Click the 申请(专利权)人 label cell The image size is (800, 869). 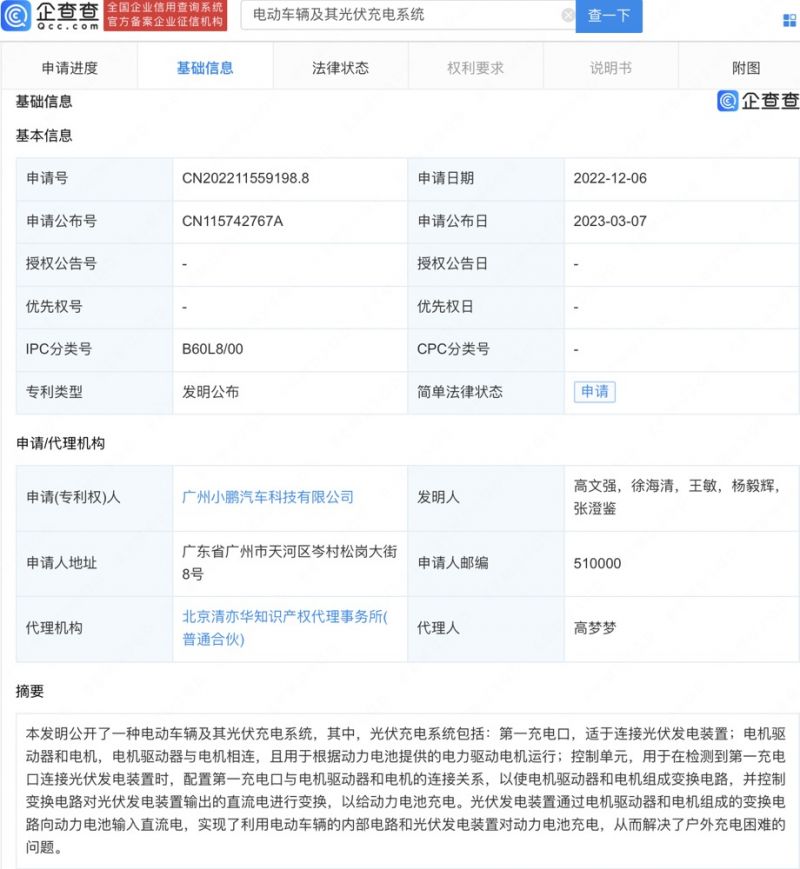click(x=95, y=498)
